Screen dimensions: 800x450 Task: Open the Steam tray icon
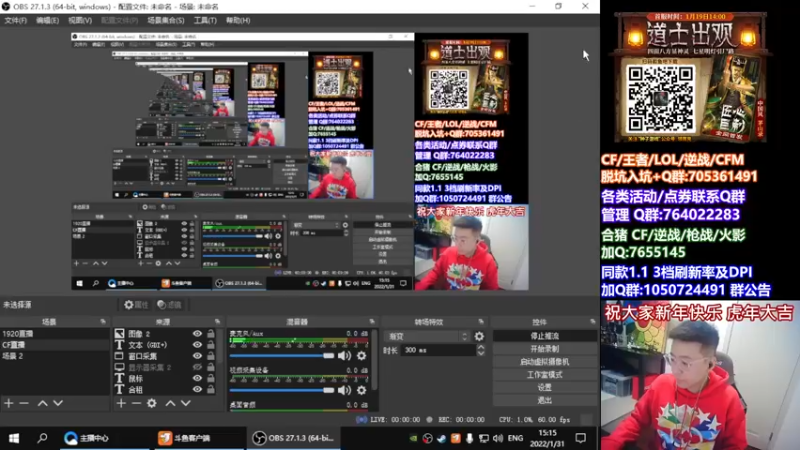pyautogui.click(x=441, y=438)
